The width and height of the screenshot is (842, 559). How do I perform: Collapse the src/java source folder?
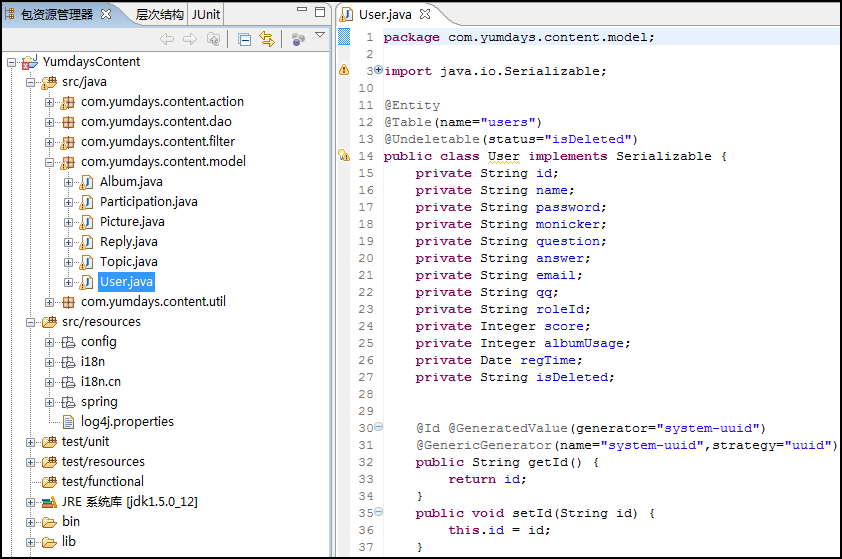click(x=31, y=82)
